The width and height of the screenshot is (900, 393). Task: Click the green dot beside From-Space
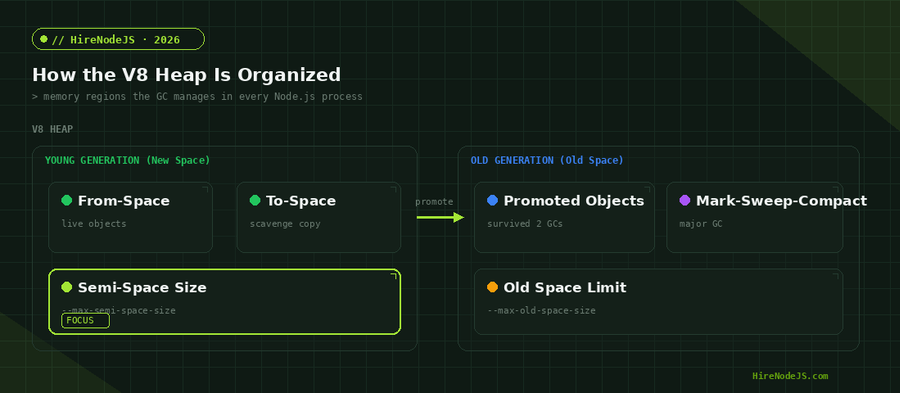67,200
